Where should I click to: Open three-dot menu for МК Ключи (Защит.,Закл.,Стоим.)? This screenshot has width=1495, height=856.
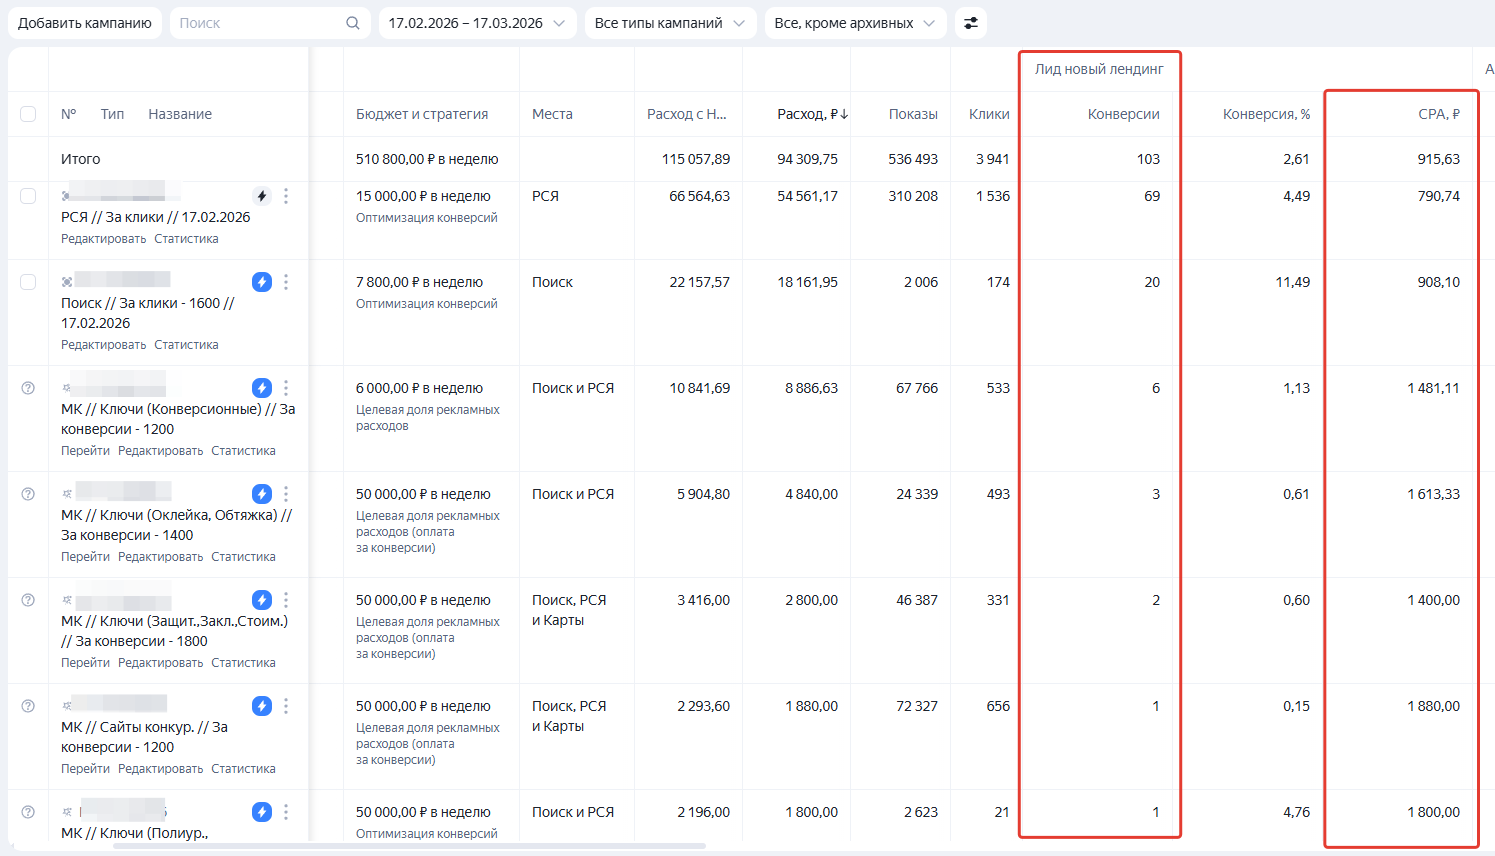286,600
